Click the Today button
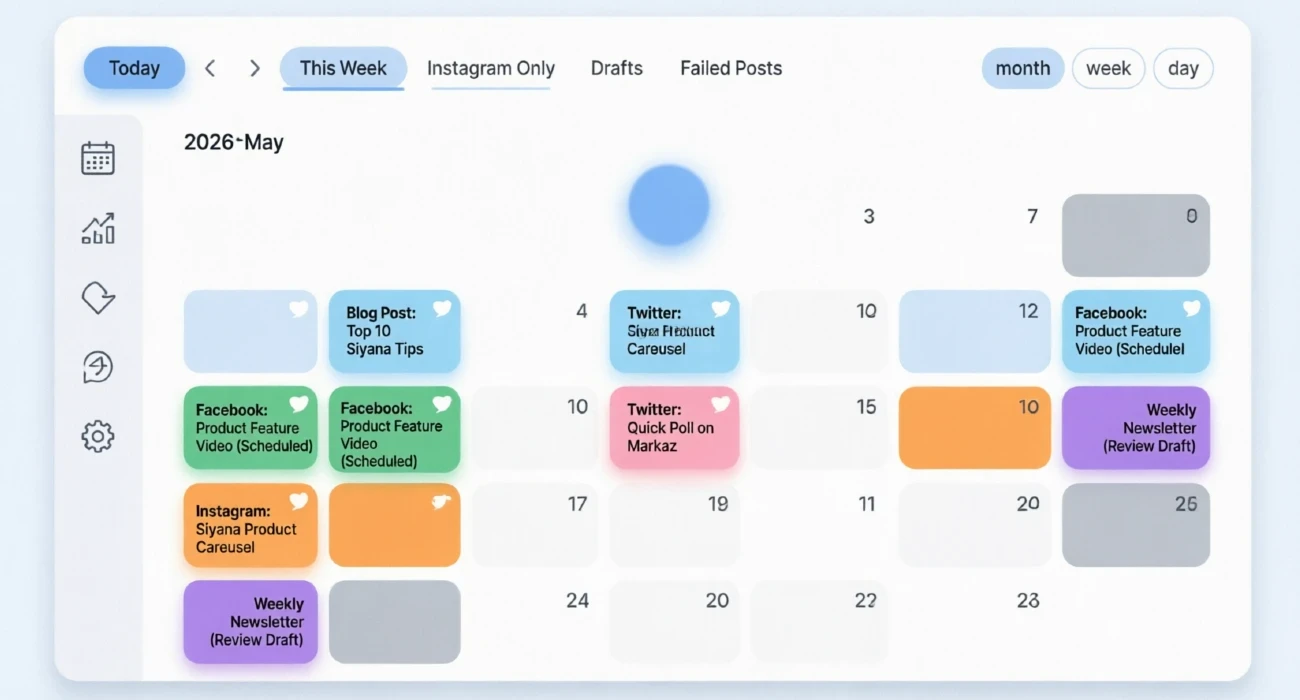Screen dimensions: 1300x700 click(134, 68)
